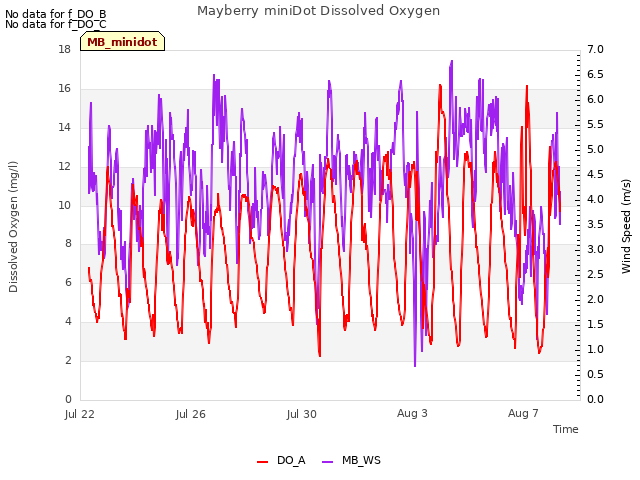Viewport: 640px width, 480px height.
Task: Click the 0 tick on left axis
Action: pos(68,399)
